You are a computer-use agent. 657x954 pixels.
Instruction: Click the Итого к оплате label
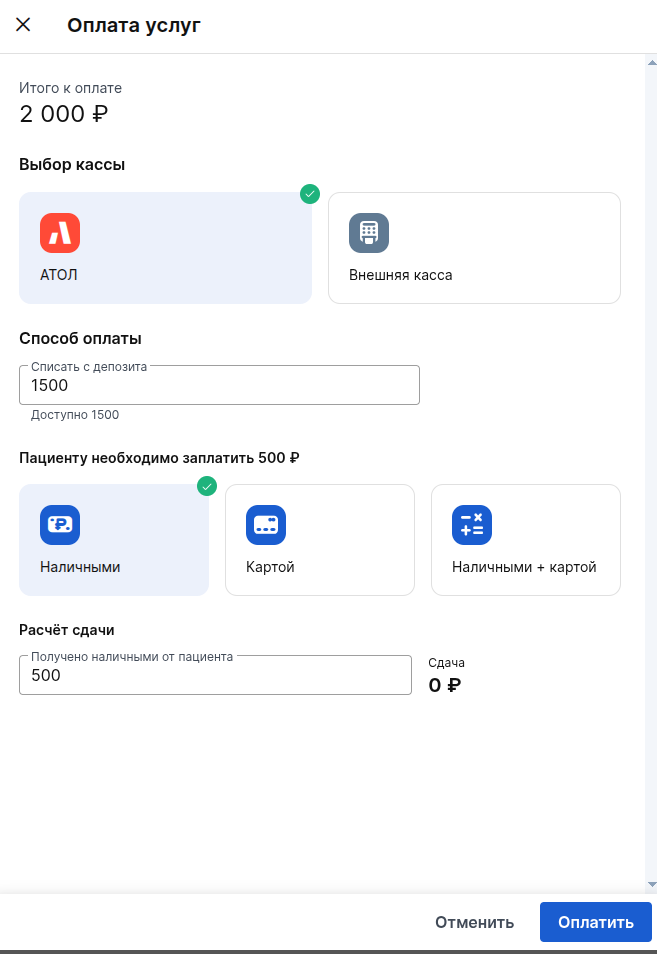[71, 88]
